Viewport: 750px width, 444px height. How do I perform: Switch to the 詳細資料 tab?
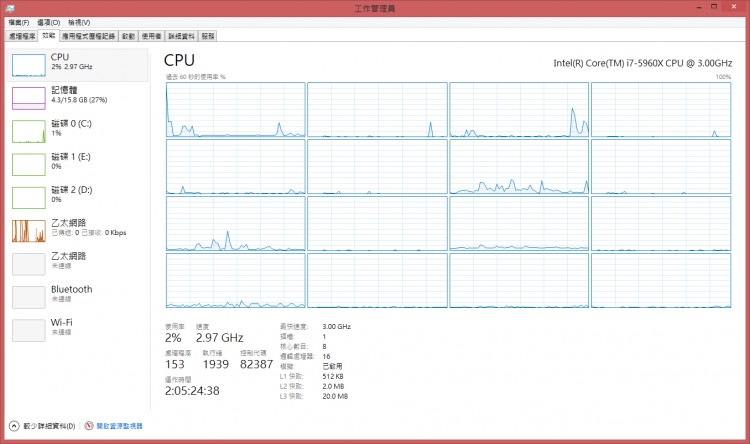coord(181,35)
